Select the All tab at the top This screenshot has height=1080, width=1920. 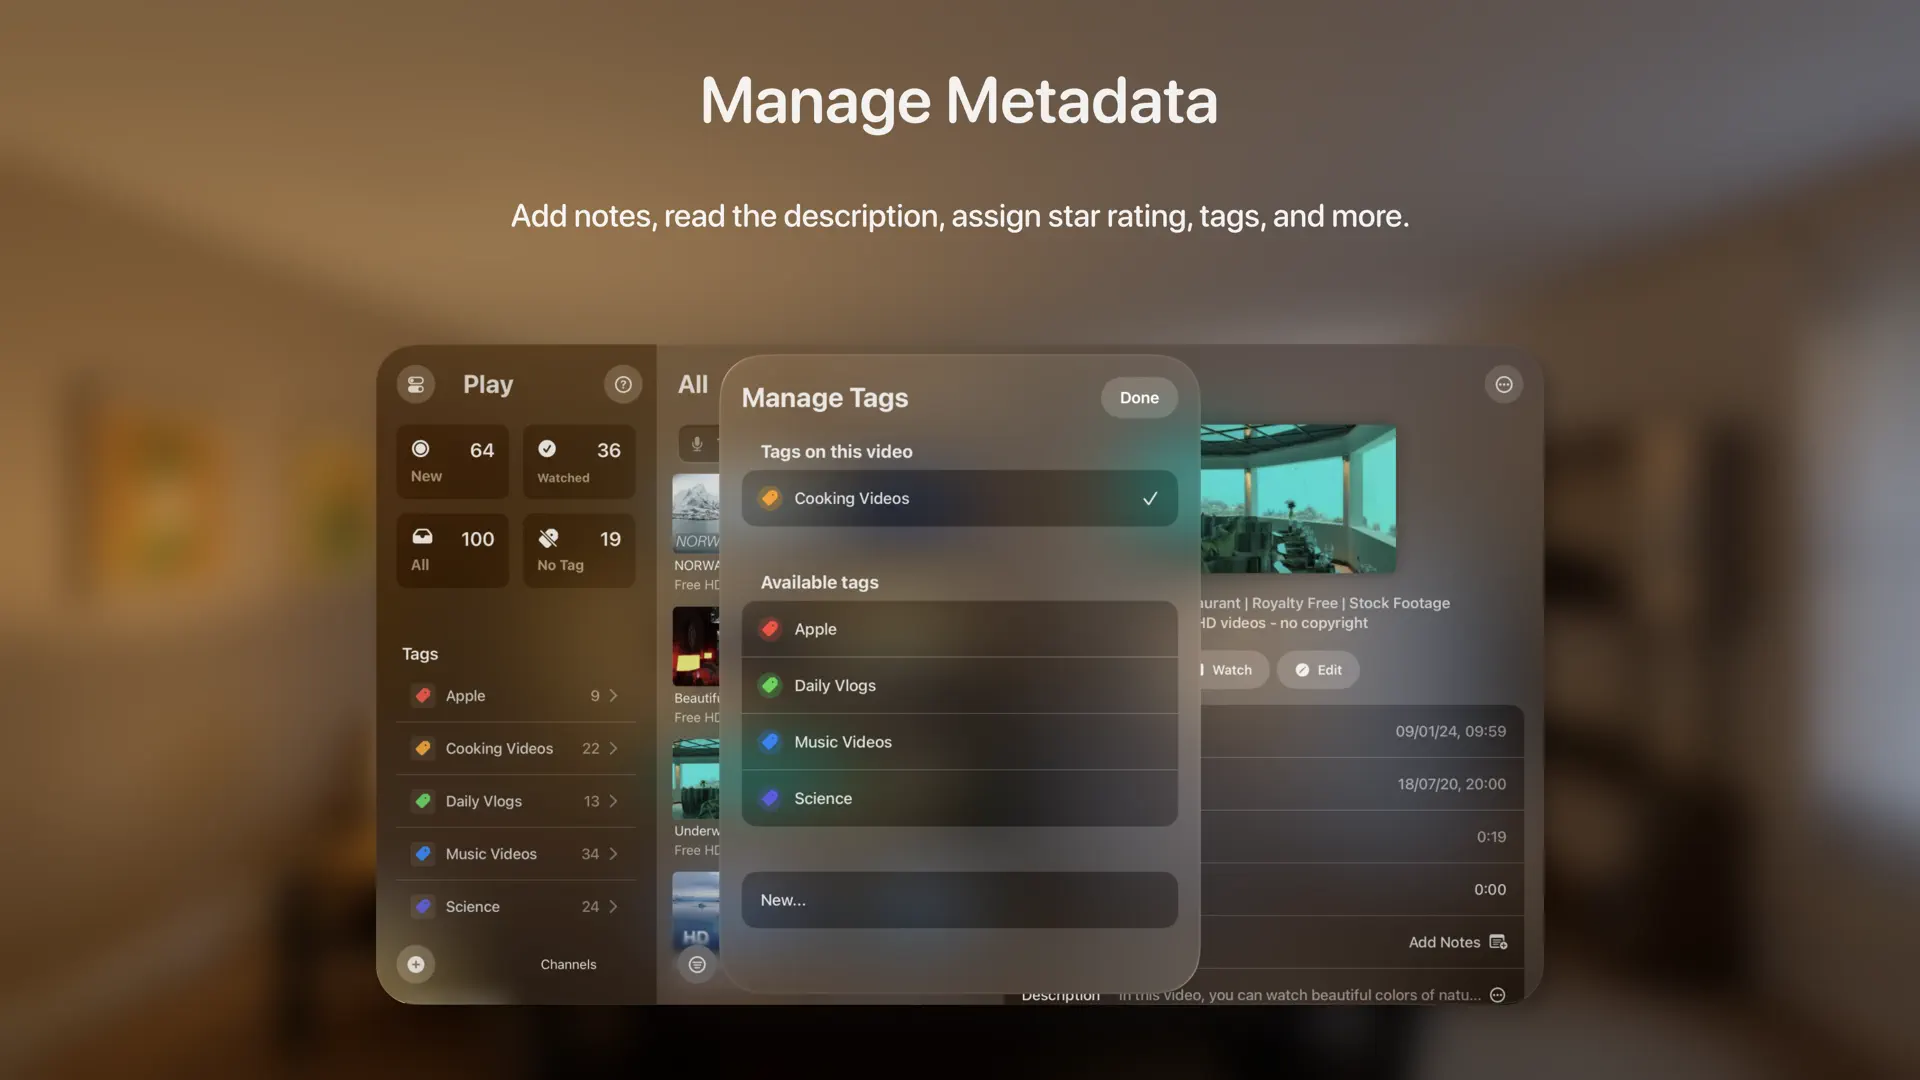coord(693,384)
